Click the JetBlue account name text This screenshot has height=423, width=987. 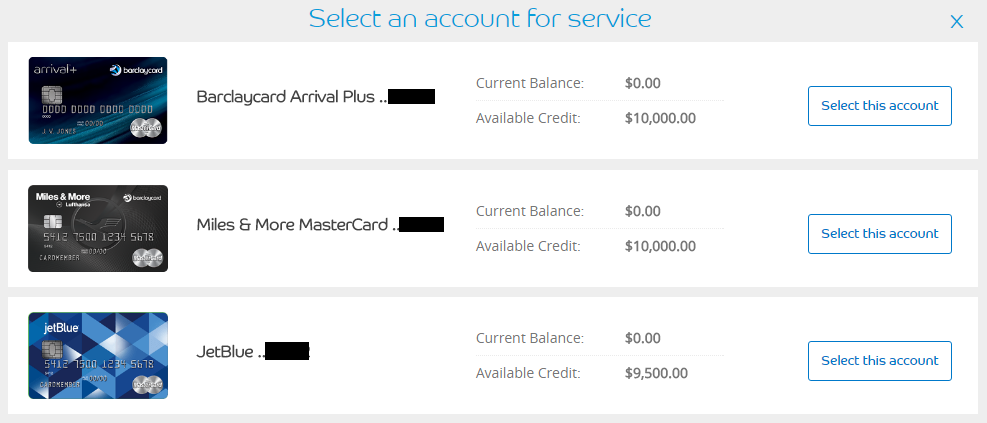pyautogui.click(x=230, y=351)
